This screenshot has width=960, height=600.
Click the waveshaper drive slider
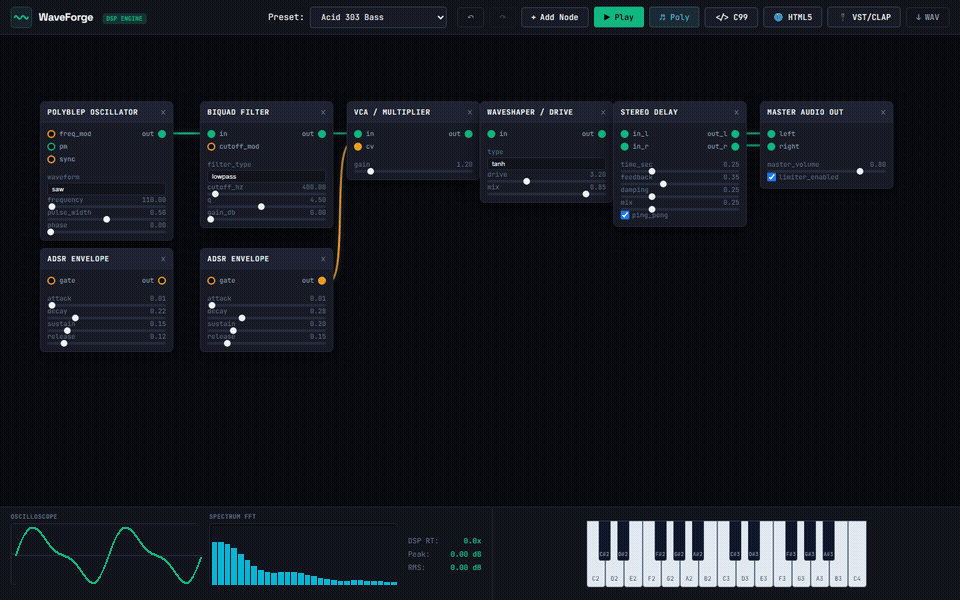(547, 182)
